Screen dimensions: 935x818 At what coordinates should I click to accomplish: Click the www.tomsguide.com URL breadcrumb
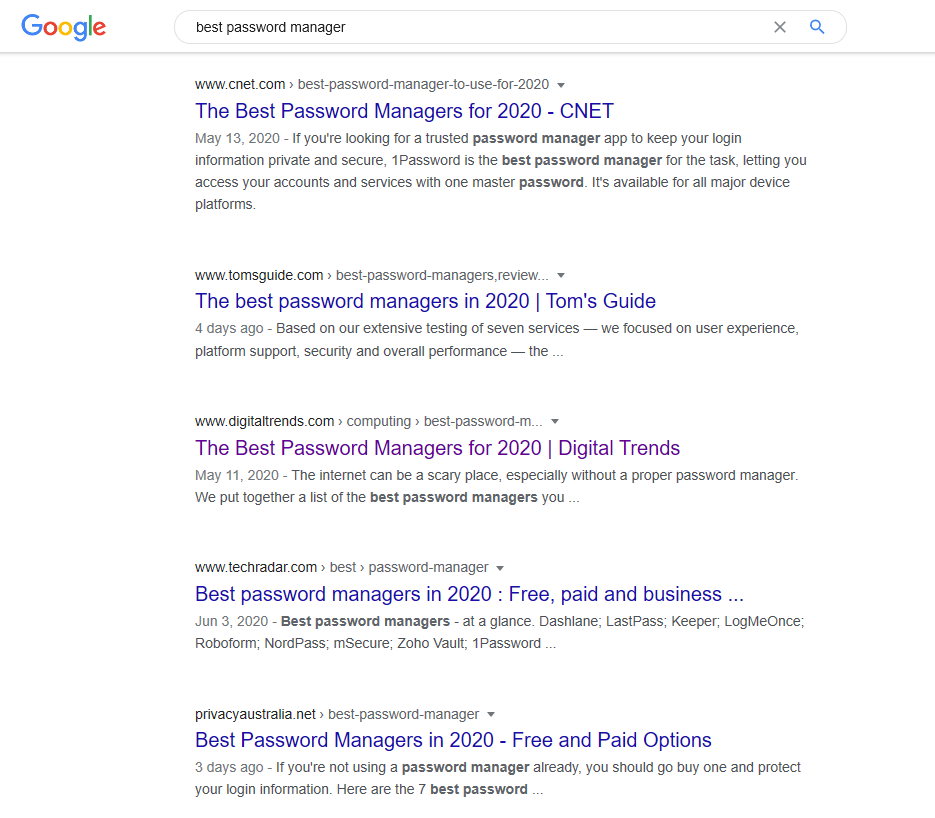259,275
